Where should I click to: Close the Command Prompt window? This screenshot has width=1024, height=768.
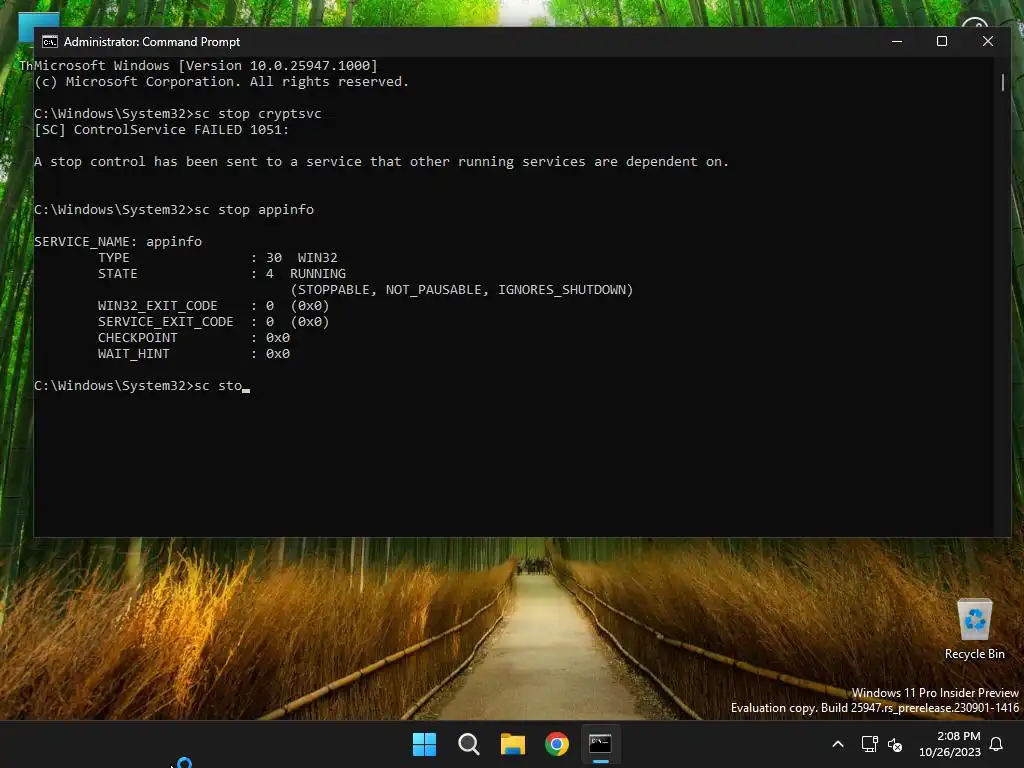(x=987, y=41)
